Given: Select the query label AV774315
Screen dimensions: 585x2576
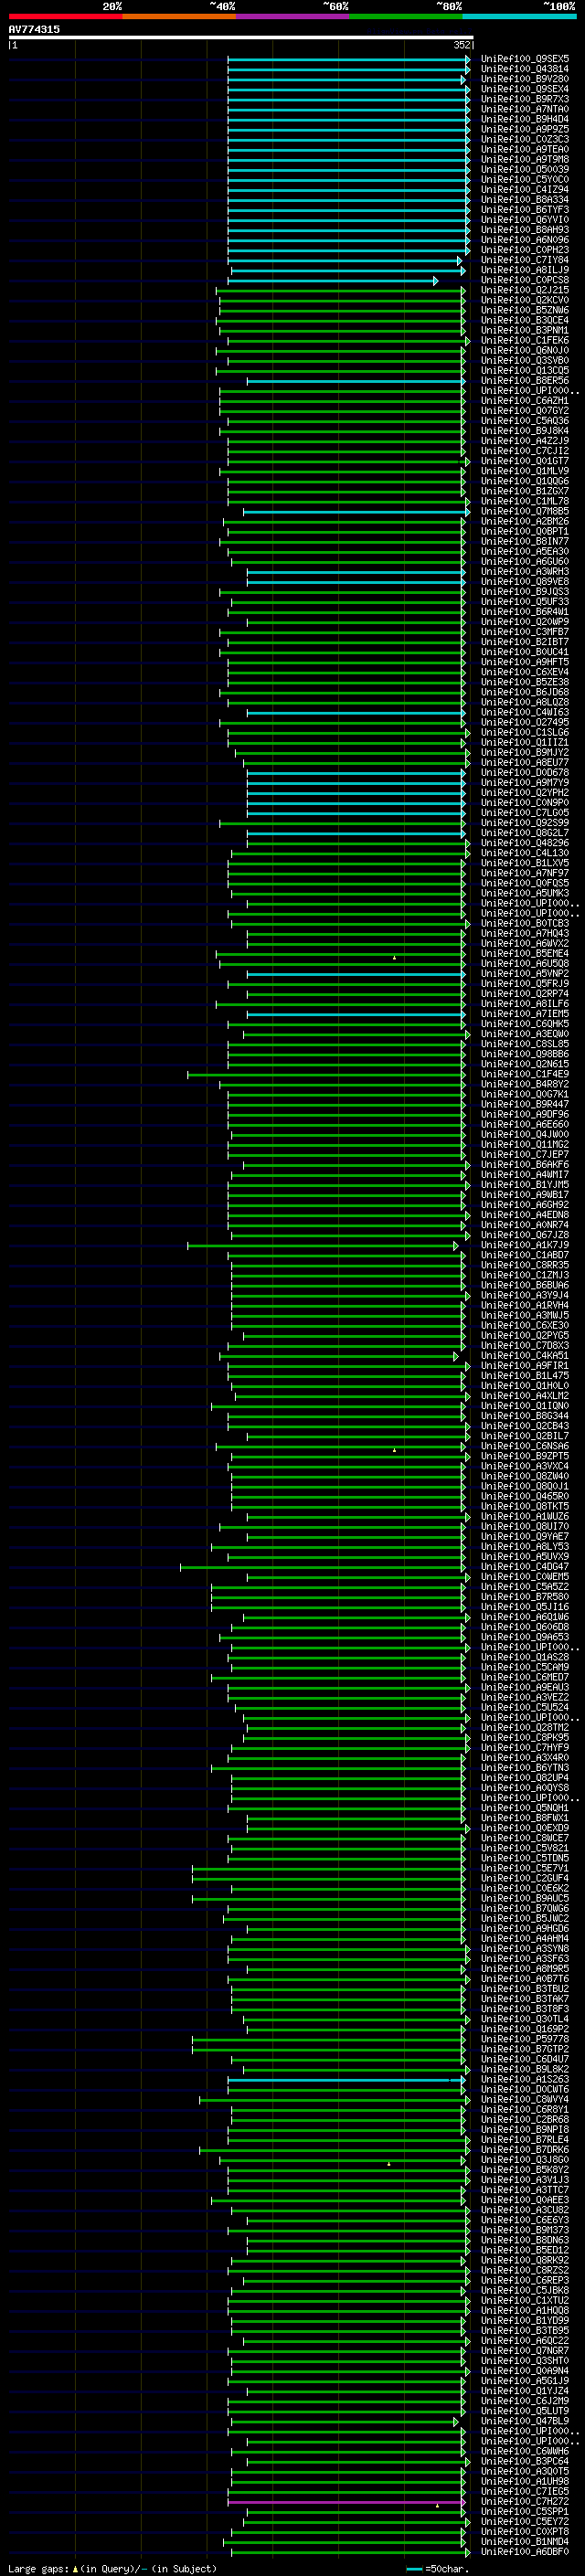Looking at the screenshot, I should pyautogui.click(x=34, y=29).
